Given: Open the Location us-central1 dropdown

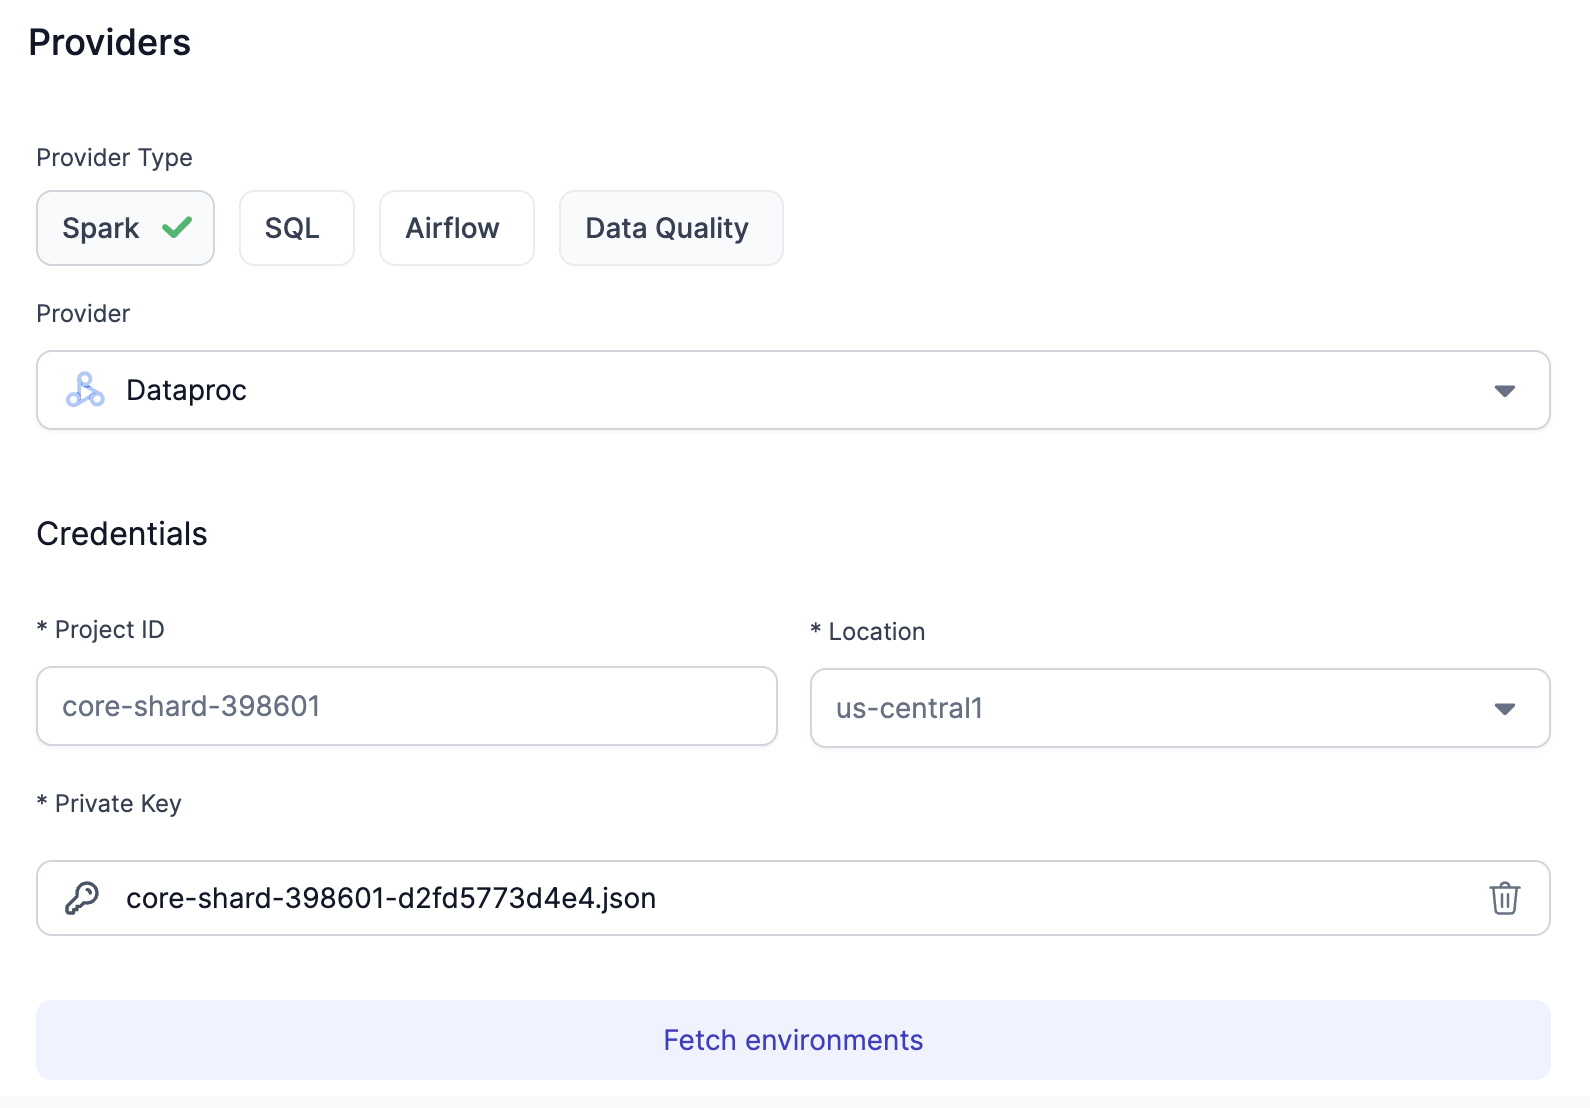Looking at the screenshot, I should click(1180, 708).
